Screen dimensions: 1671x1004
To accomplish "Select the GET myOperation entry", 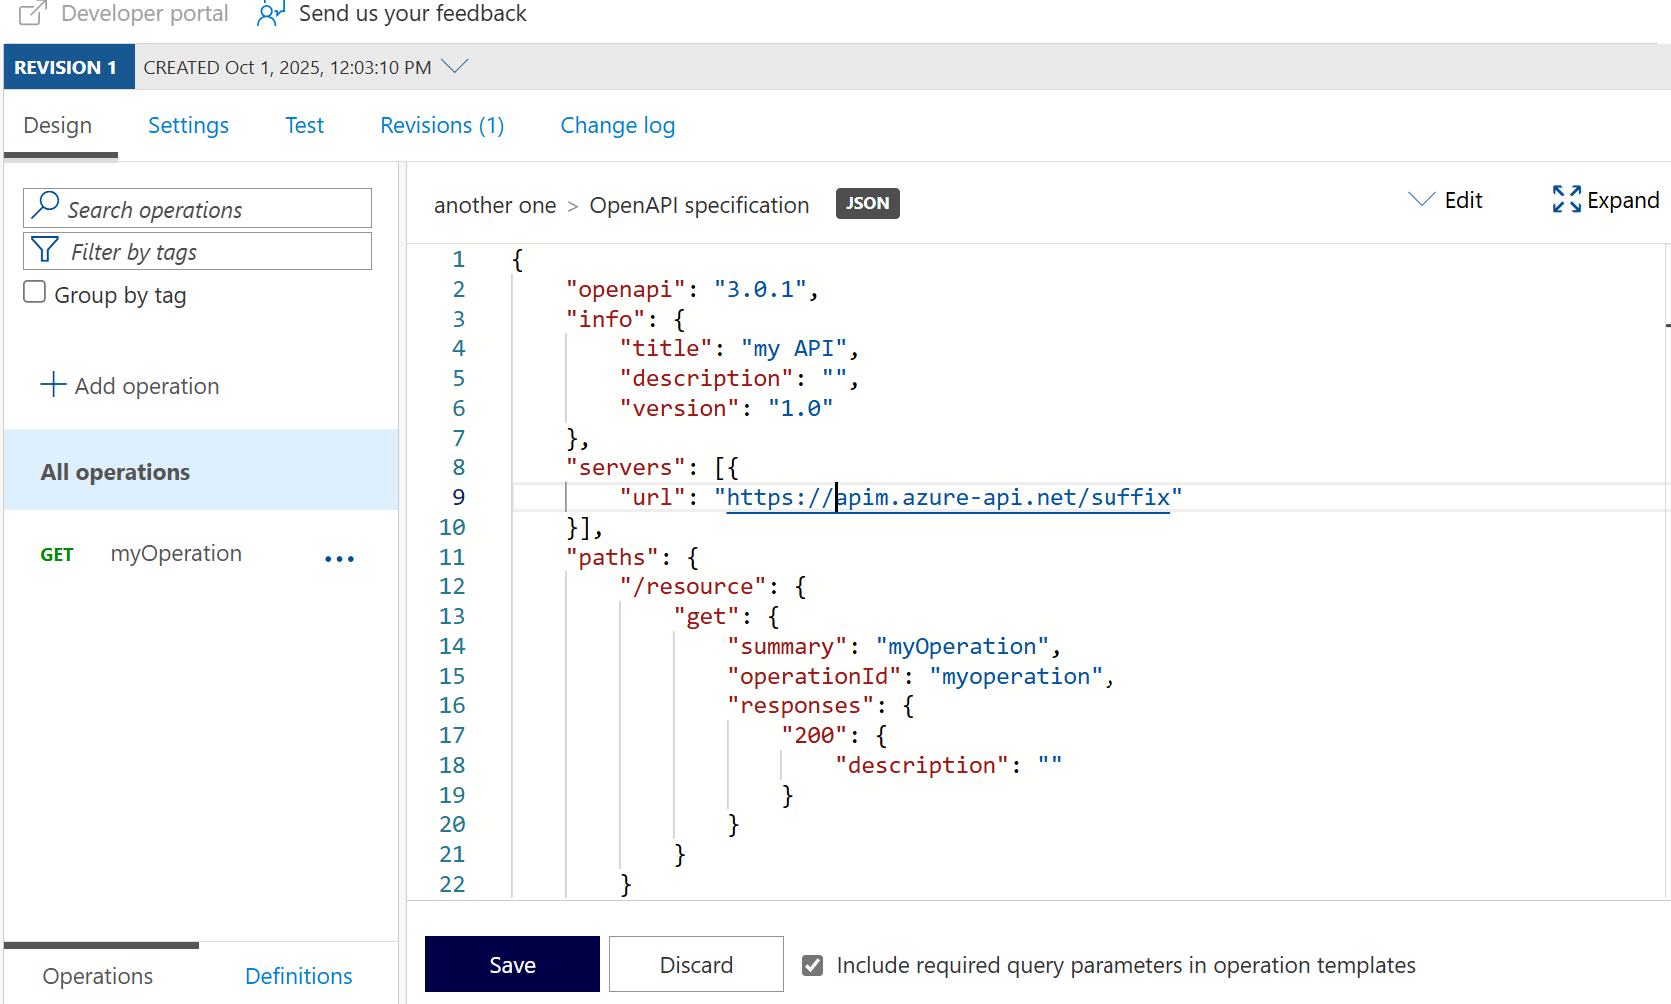I will pos(176,553).
